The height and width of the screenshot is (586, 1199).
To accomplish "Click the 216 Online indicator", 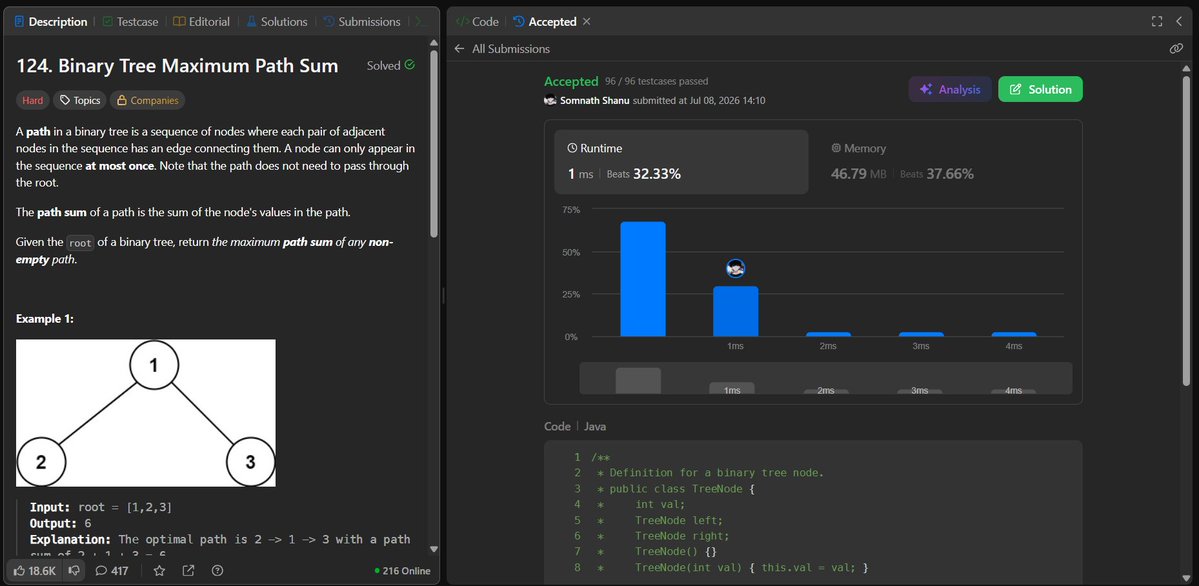I will [x=402, y=571].
